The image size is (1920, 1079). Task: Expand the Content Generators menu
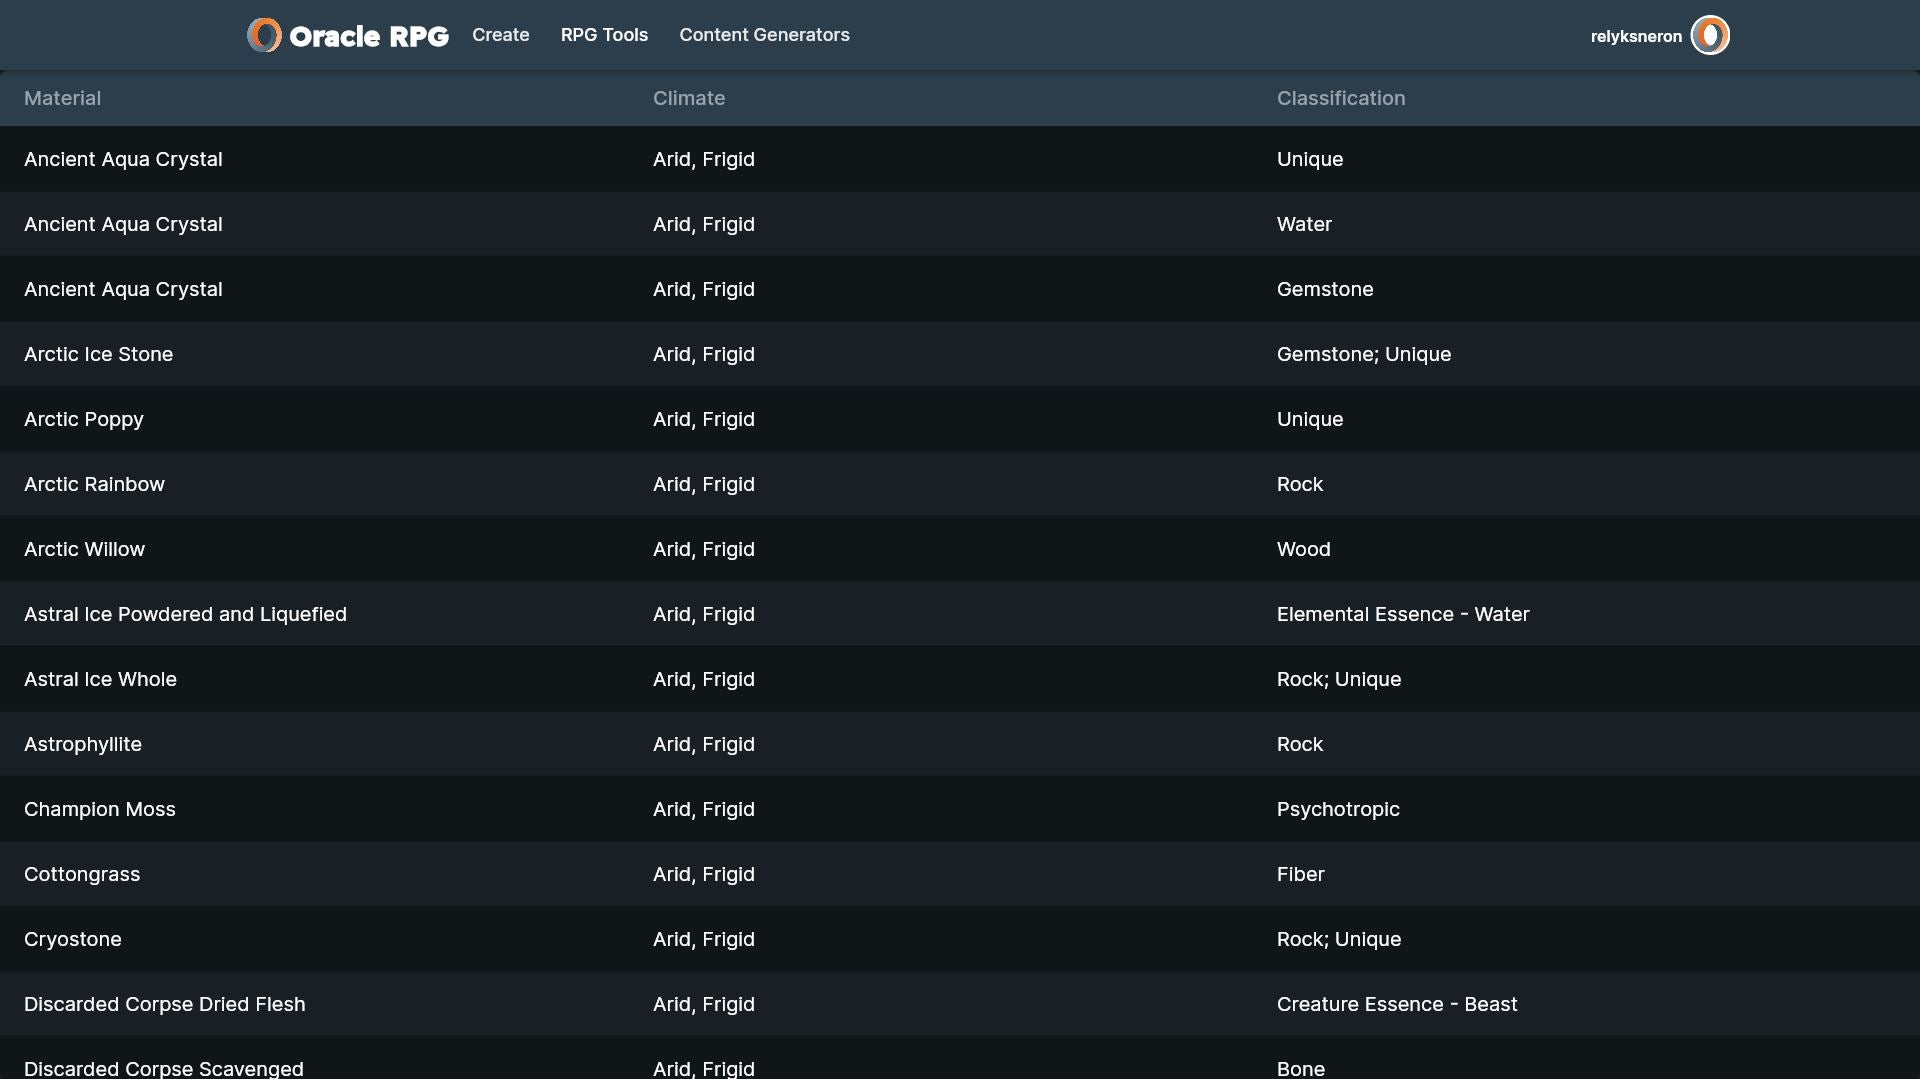point(764,35)
